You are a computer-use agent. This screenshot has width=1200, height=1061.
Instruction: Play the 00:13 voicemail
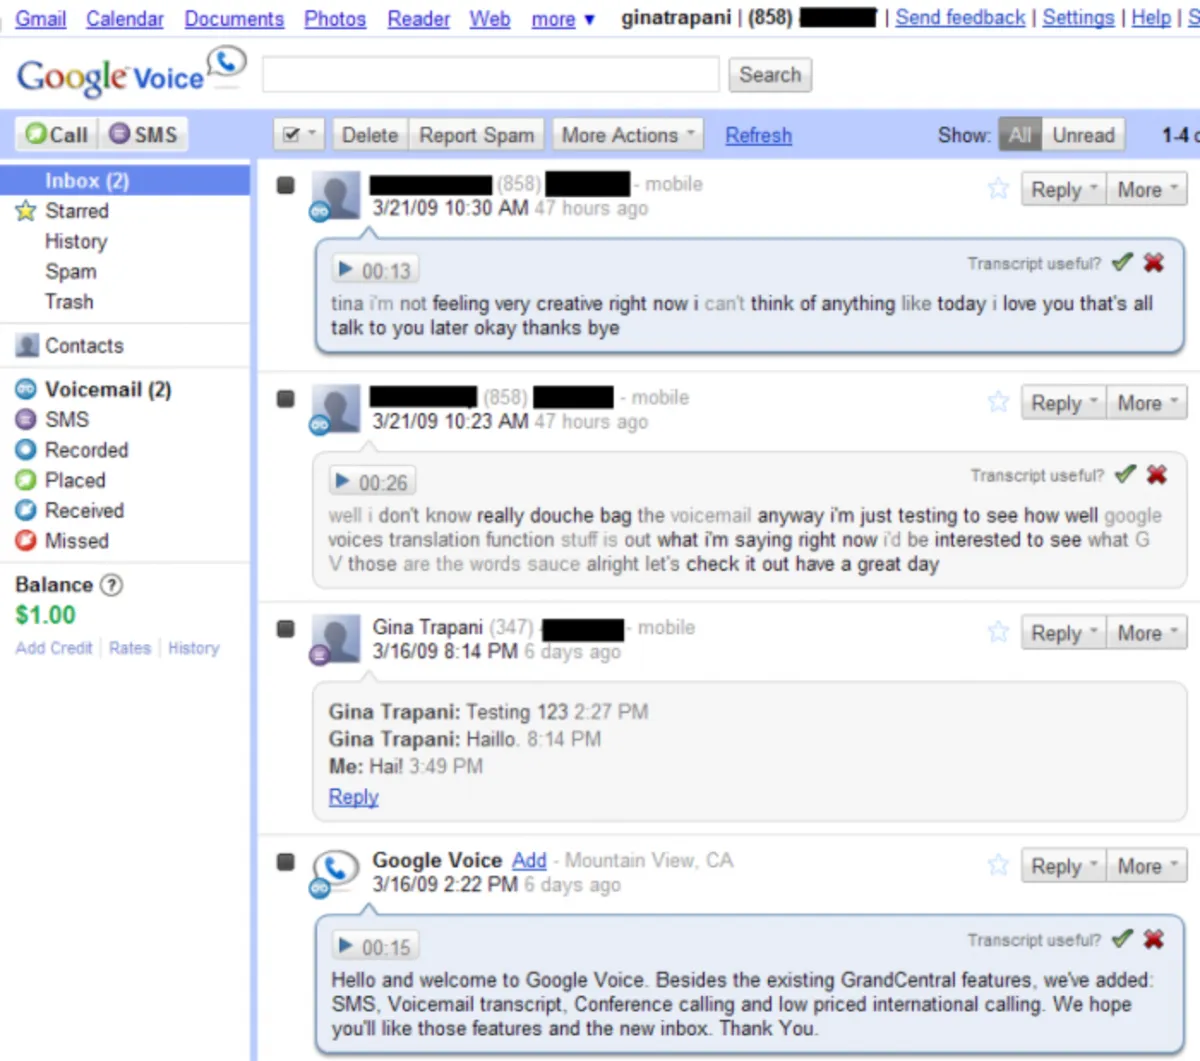[x=375, y=270]
